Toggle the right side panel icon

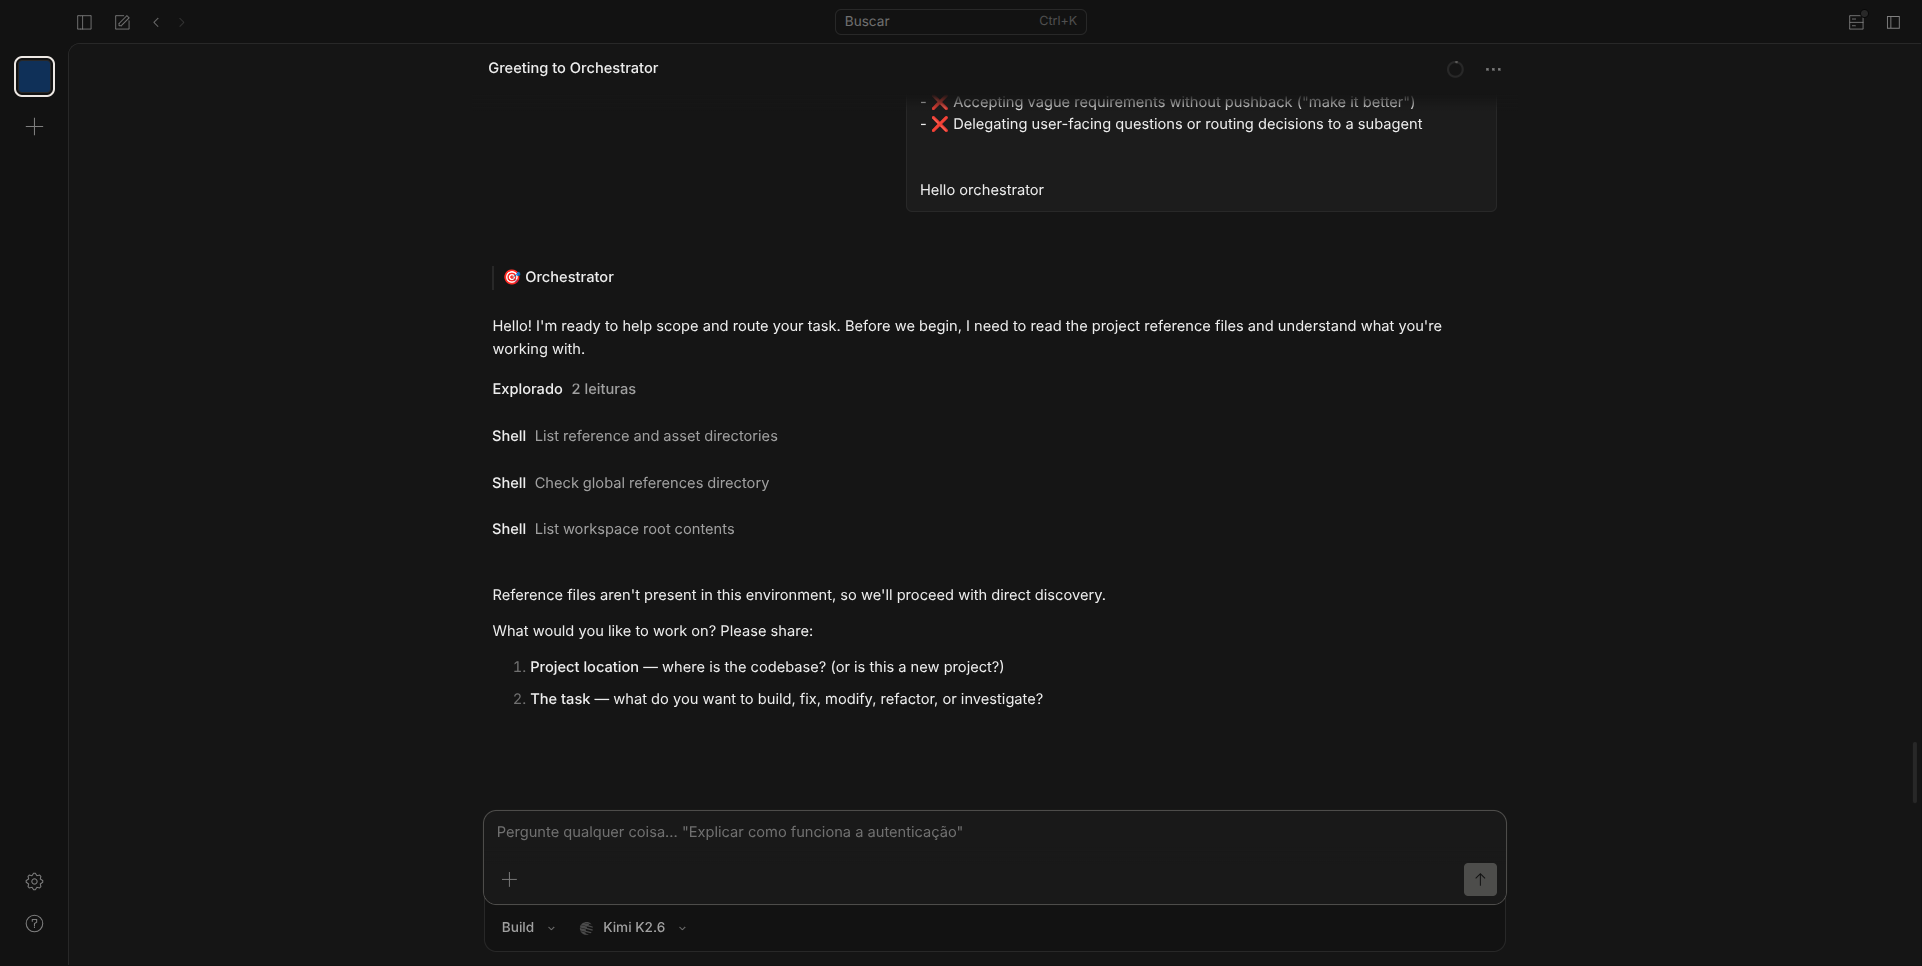(1893, 22)
